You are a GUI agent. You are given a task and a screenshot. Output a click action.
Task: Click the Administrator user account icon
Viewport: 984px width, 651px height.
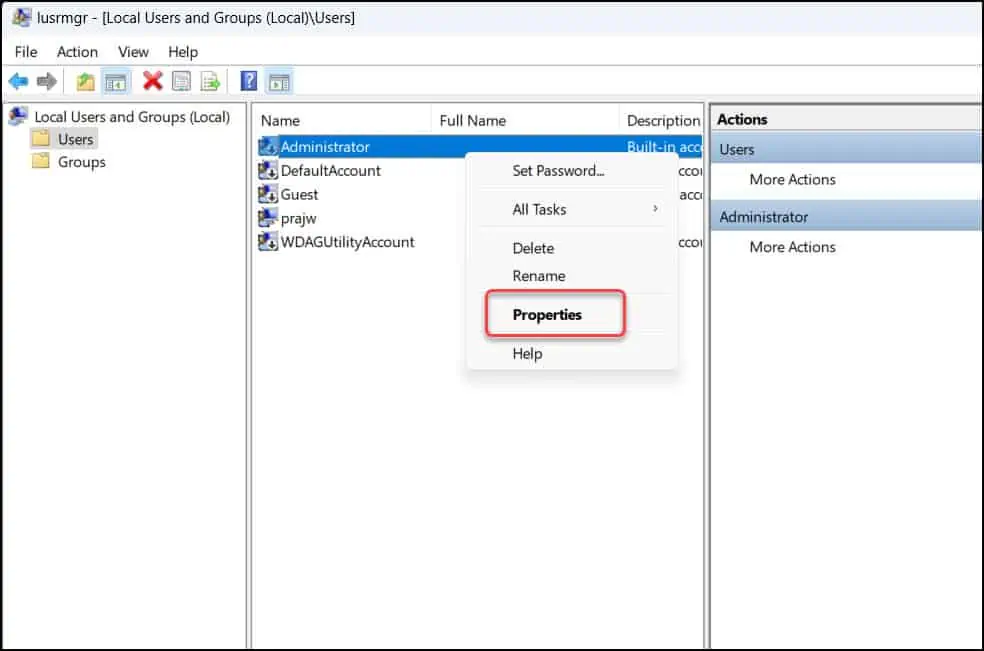[x=268, y=146]
